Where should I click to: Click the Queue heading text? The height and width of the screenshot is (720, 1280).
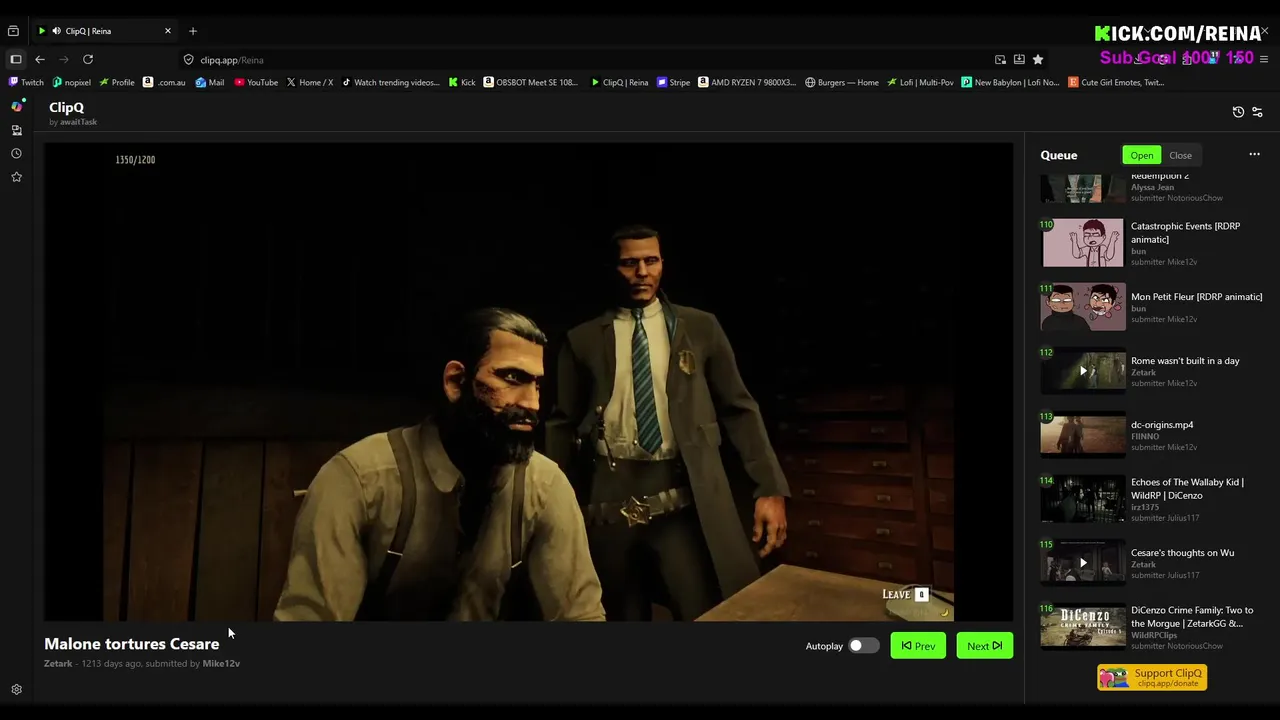pyautogui.click(x=1058, y=155)
